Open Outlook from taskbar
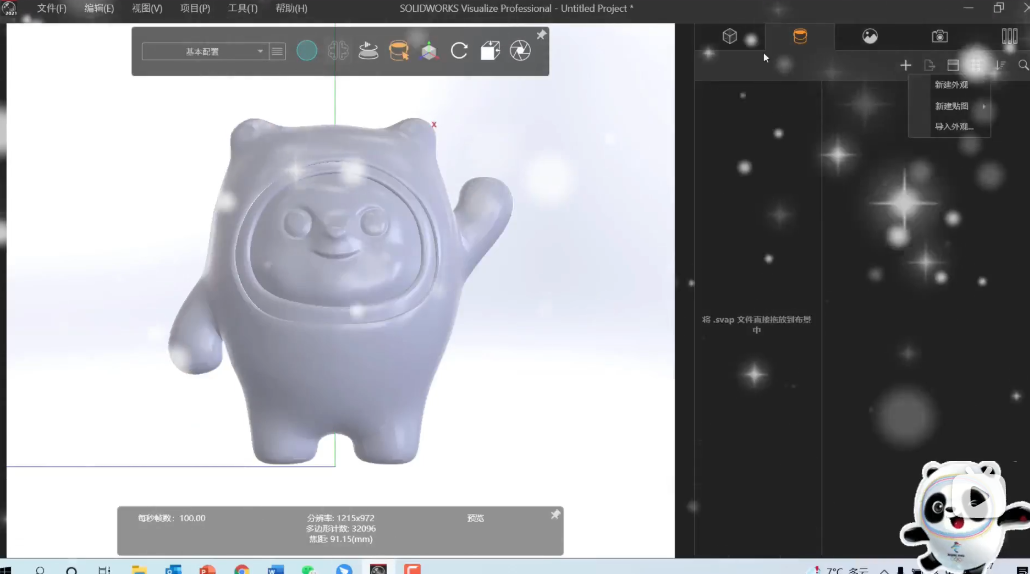 pyautogui.click(x=173, y=569)
